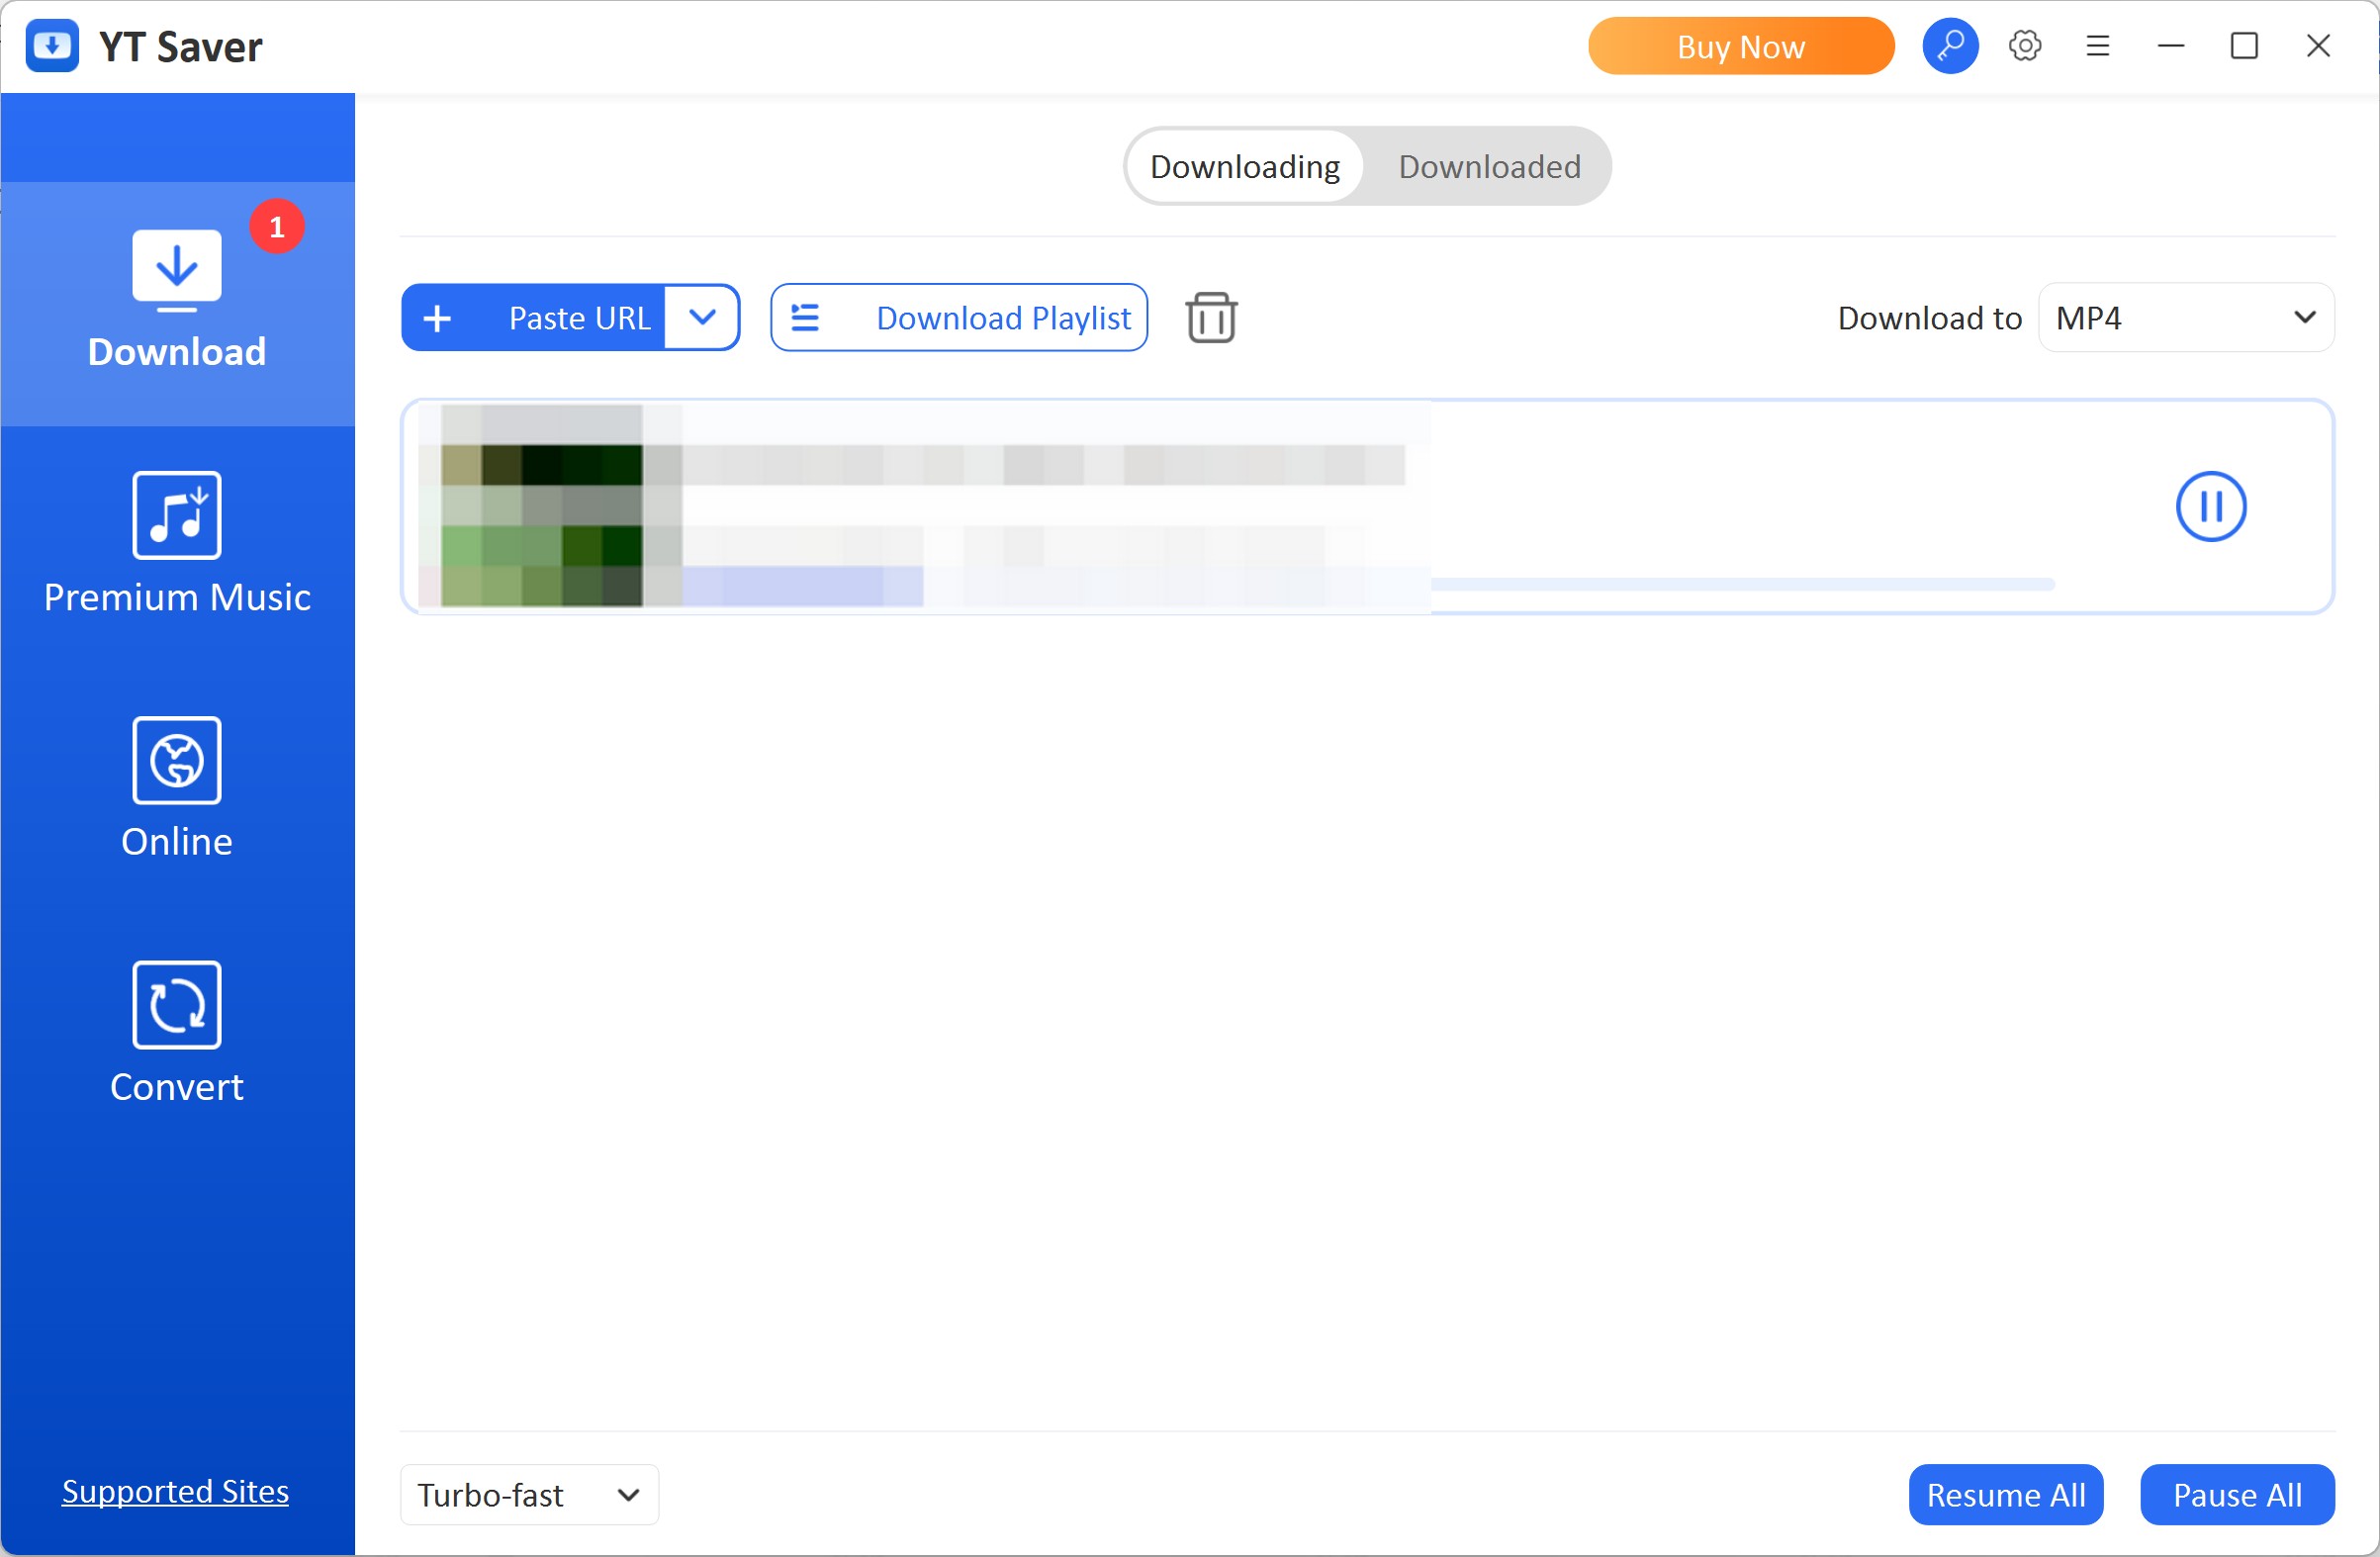2380x1557 pixels.
Task: Open the MP4 format dropdown
Action: pos(2186,318)
